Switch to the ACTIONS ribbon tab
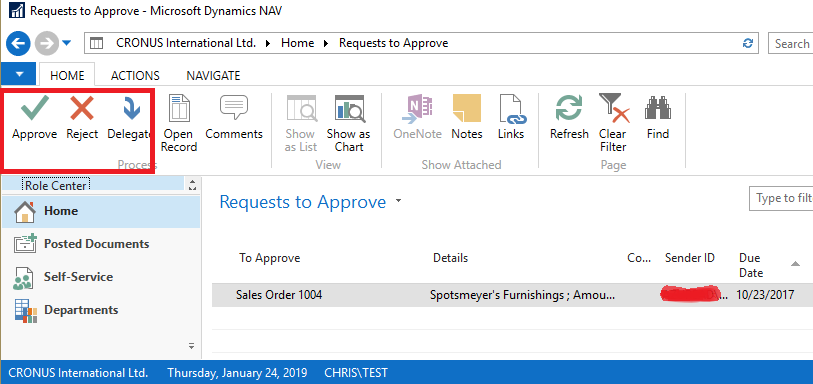Viewport: 813px width, 384px height. coord(135,76)
